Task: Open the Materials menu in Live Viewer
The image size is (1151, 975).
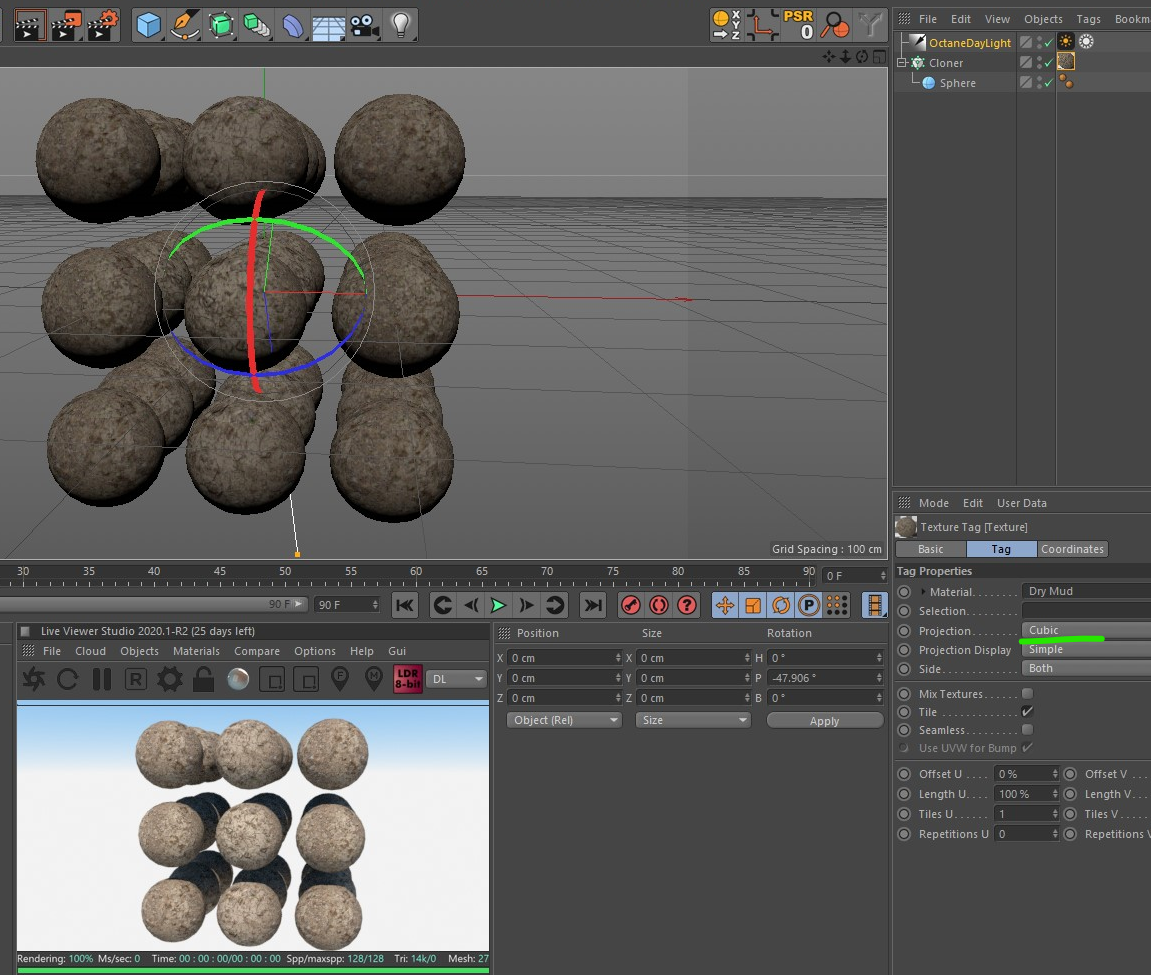Action: point(196,651)
